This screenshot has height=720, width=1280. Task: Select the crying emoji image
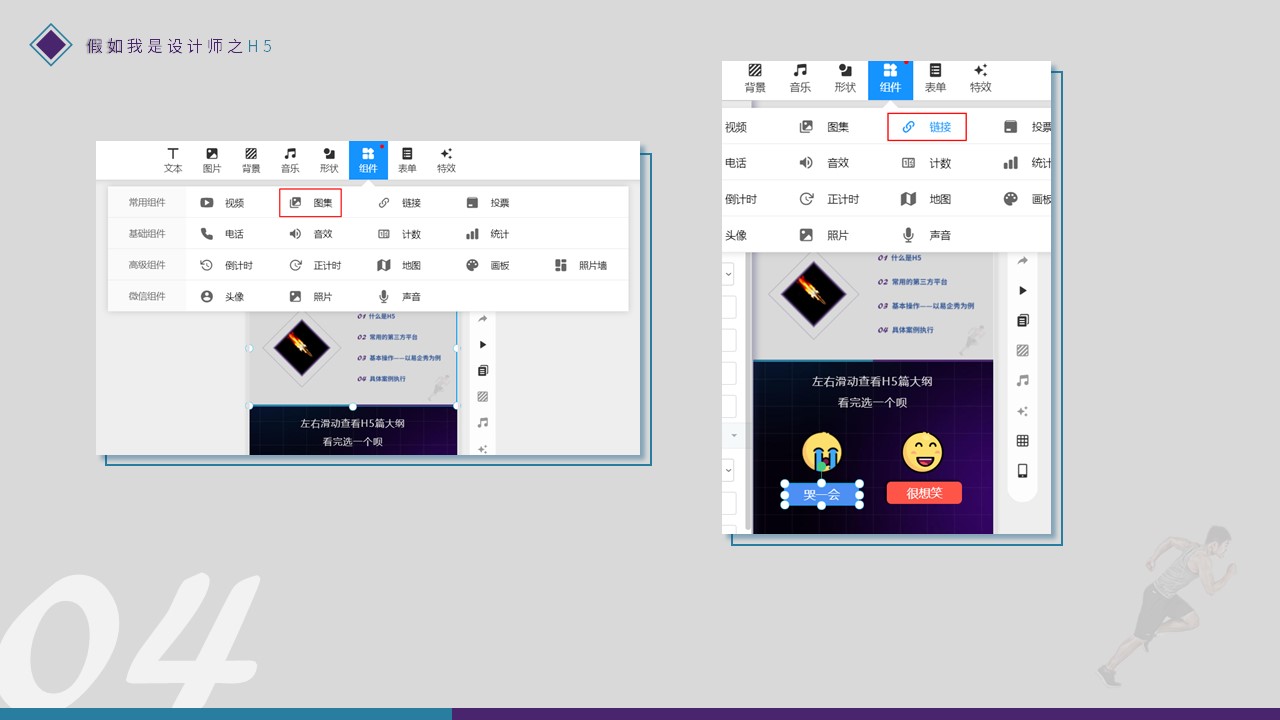coord(822,453)
